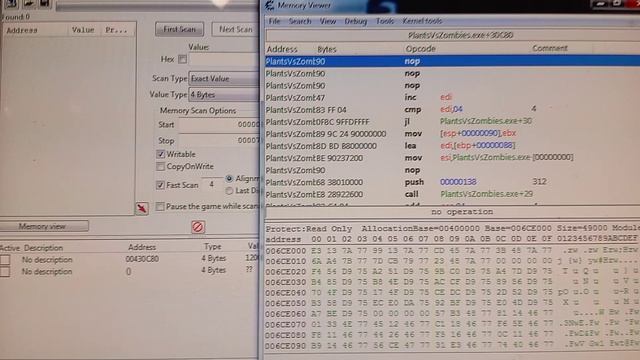The height and width of the screenshot is (360, 640).
Task: Click the First Scan button
Action: click(180, 29)
